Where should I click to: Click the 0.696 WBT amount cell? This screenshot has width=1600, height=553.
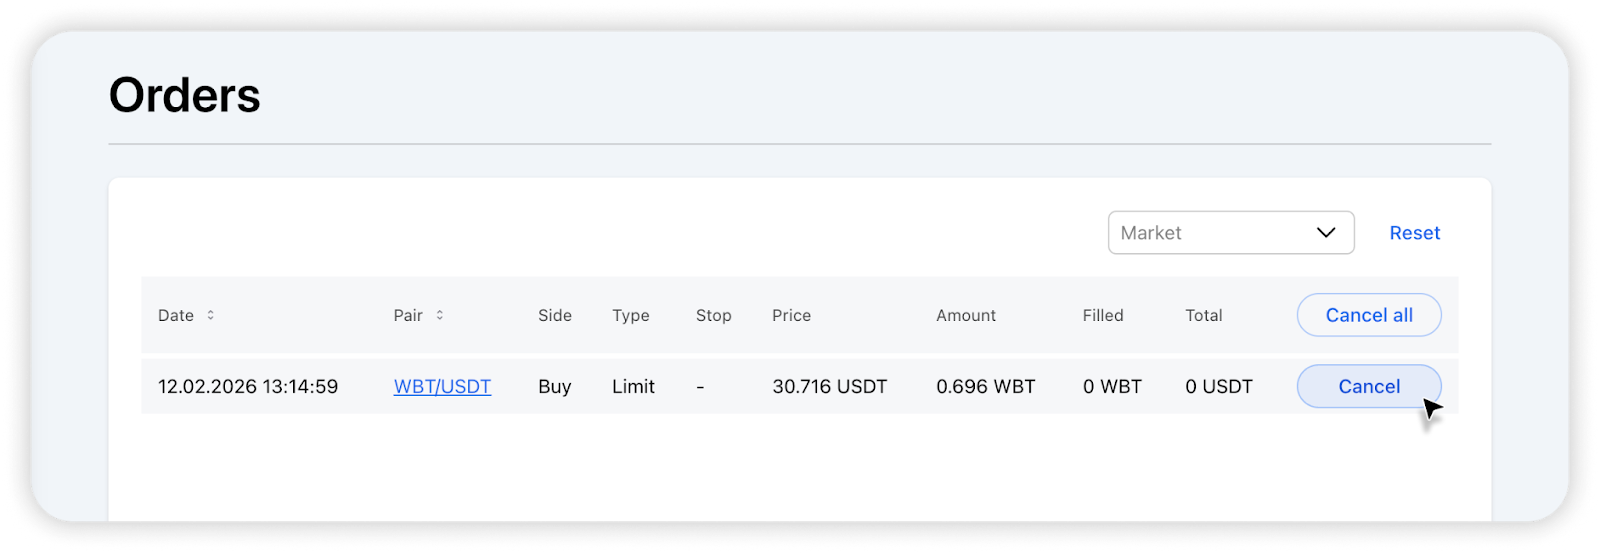click(985, 387)
